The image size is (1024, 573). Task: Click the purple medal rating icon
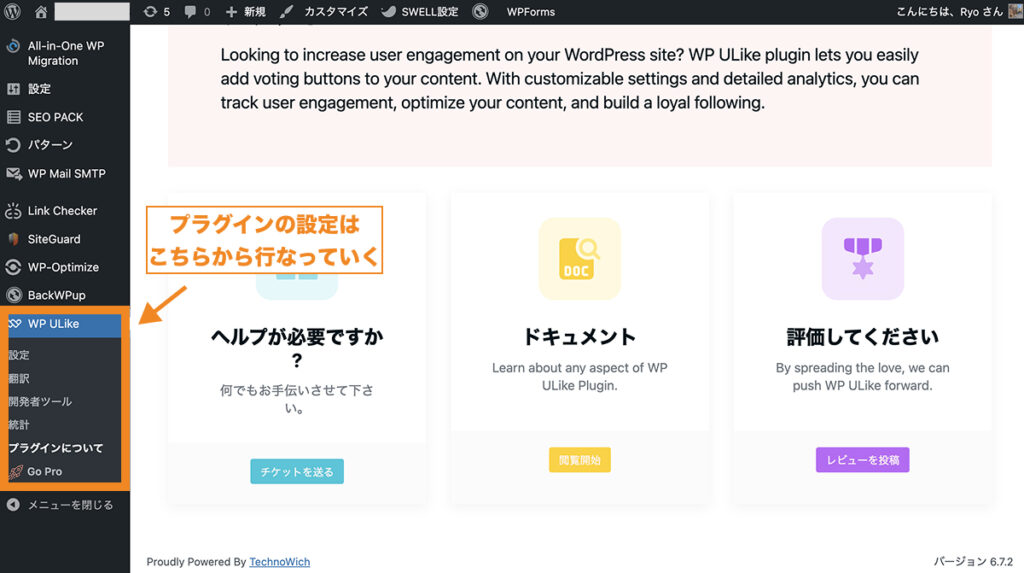coord(862,258)
